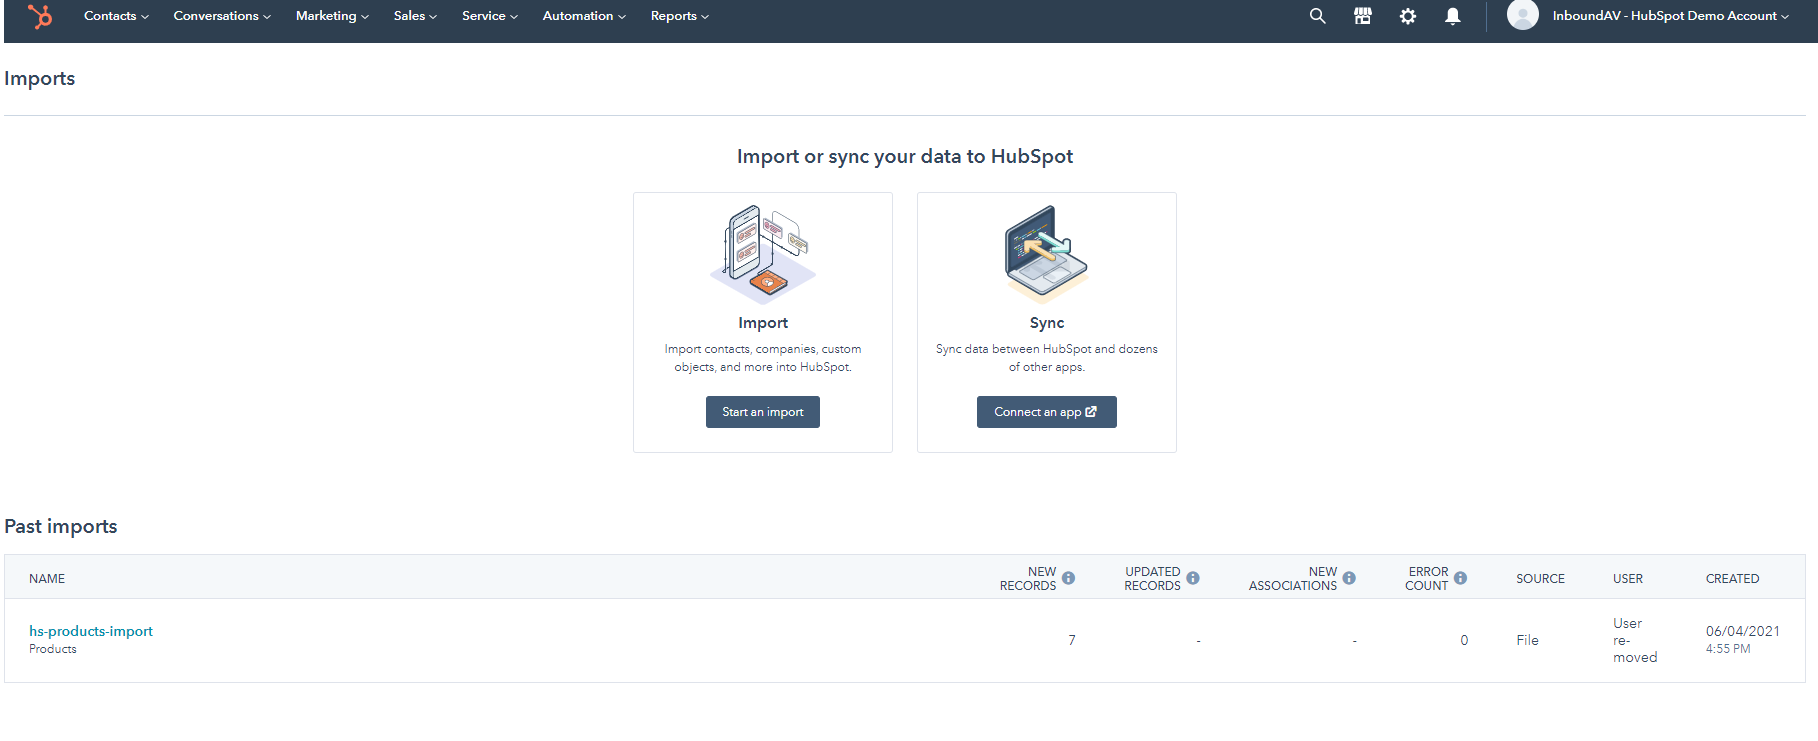1818x741 pixels.
Task: Expand the Service menu
Action: pyautogui.click(x=490, y=16)
